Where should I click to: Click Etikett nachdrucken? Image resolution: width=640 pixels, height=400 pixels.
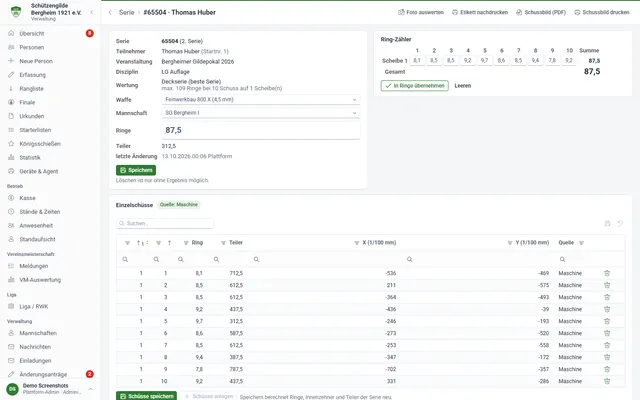pos(480,12)
